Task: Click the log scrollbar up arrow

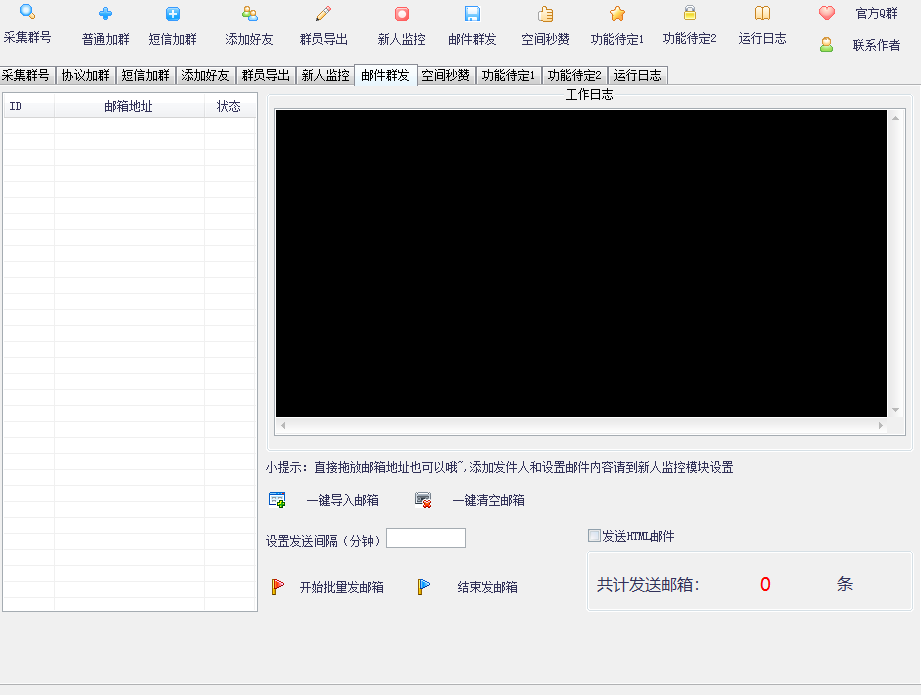Action: point(896,118)
